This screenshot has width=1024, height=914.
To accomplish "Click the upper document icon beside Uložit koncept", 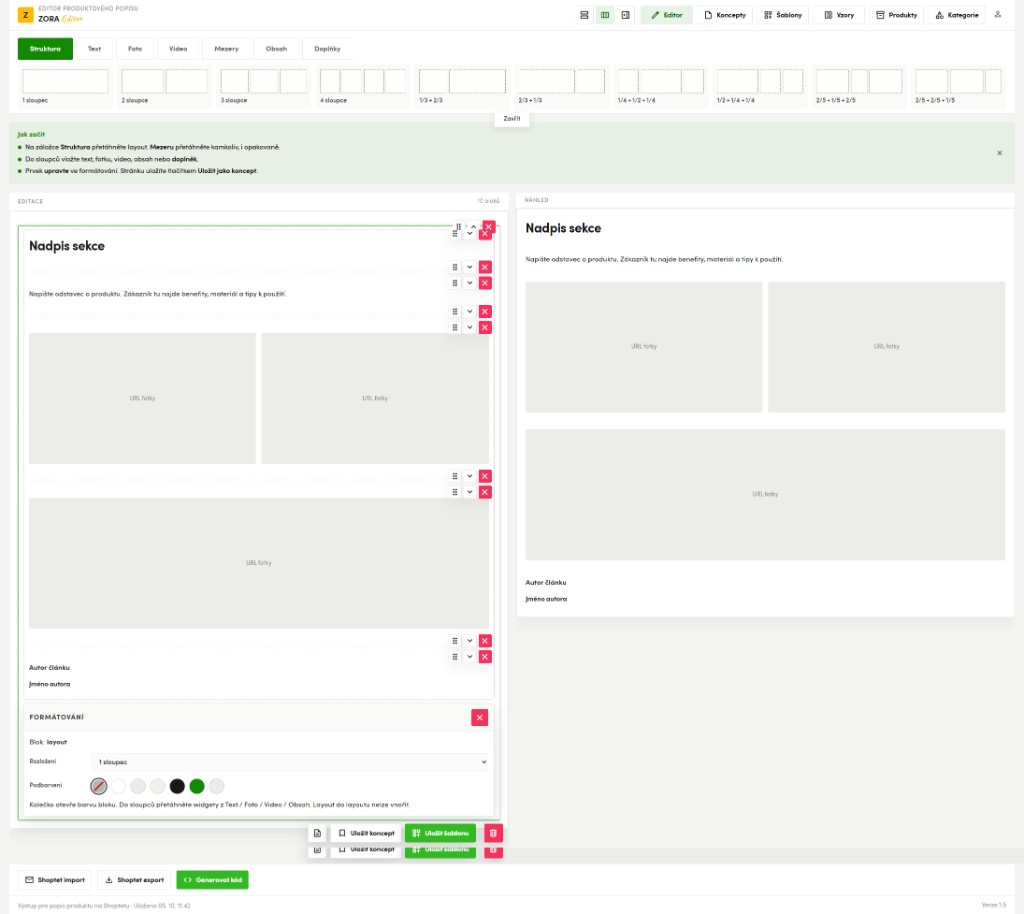I will click(317, 833).
